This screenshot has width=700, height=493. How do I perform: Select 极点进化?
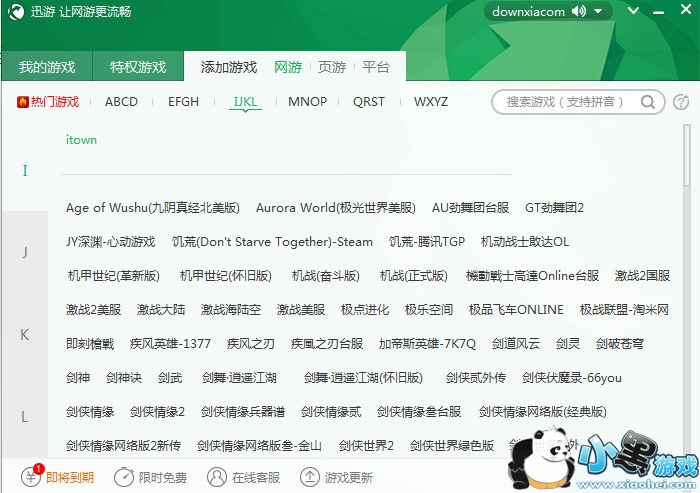click(365, 309)
